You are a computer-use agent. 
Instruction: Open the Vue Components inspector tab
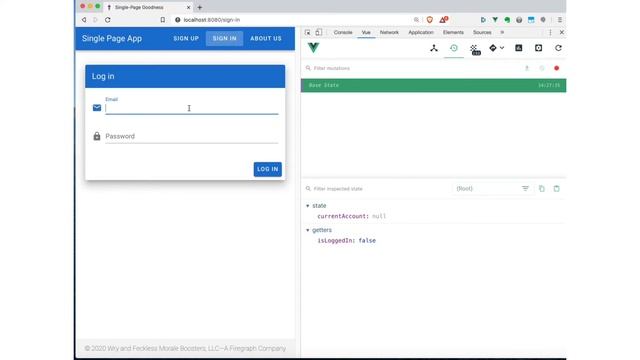(x=433, y=48)
